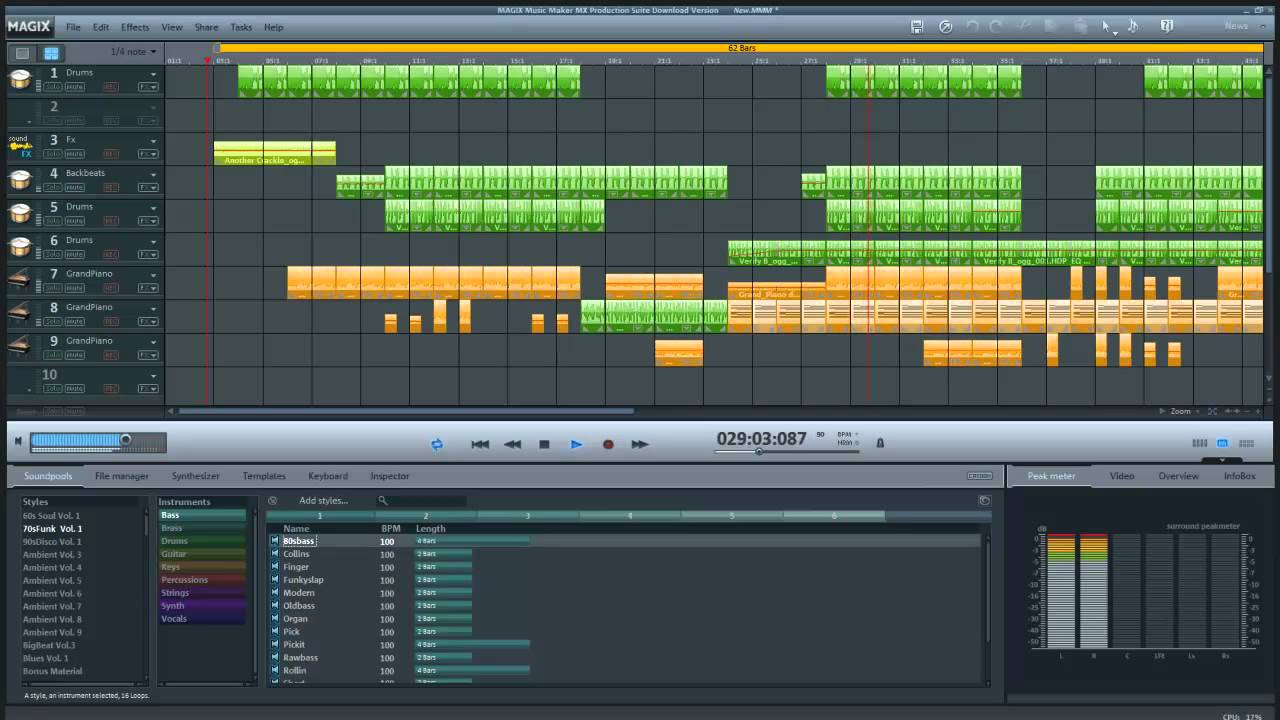
Task: Click the preview icon beside Collins loop
Action: coord(274,554)
